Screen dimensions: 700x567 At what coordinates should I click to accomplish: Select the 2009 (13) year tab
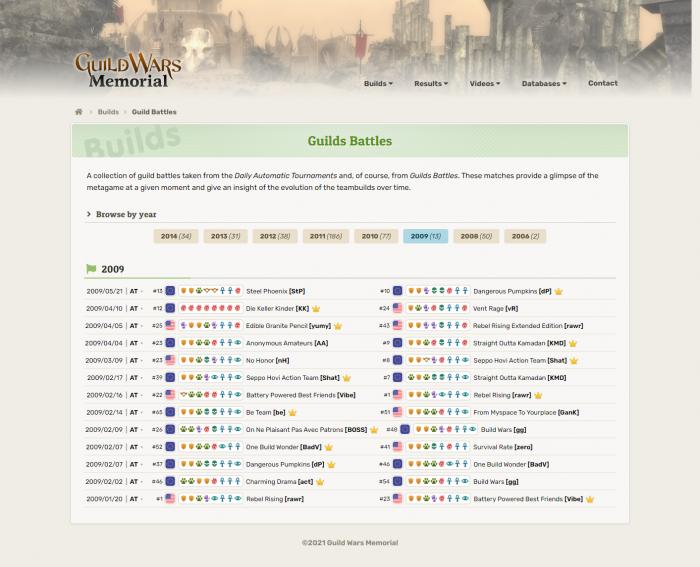425,236
